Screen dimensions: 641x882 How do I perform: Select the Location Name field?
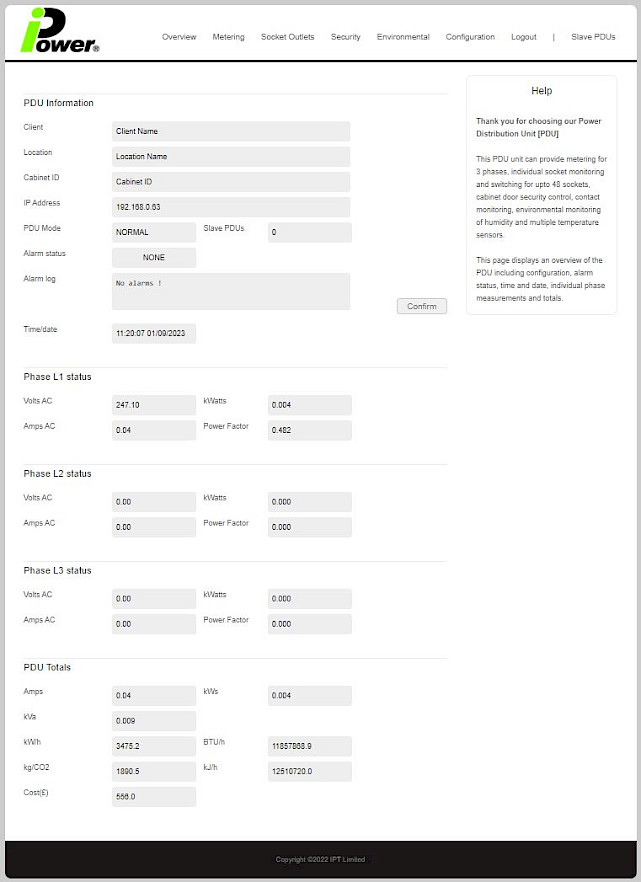231,157
